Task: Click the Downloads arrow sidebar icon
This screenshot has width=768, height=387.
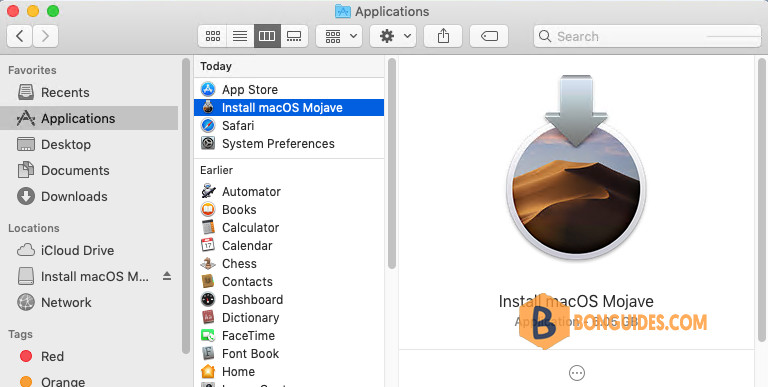Action: pos(26,196)
